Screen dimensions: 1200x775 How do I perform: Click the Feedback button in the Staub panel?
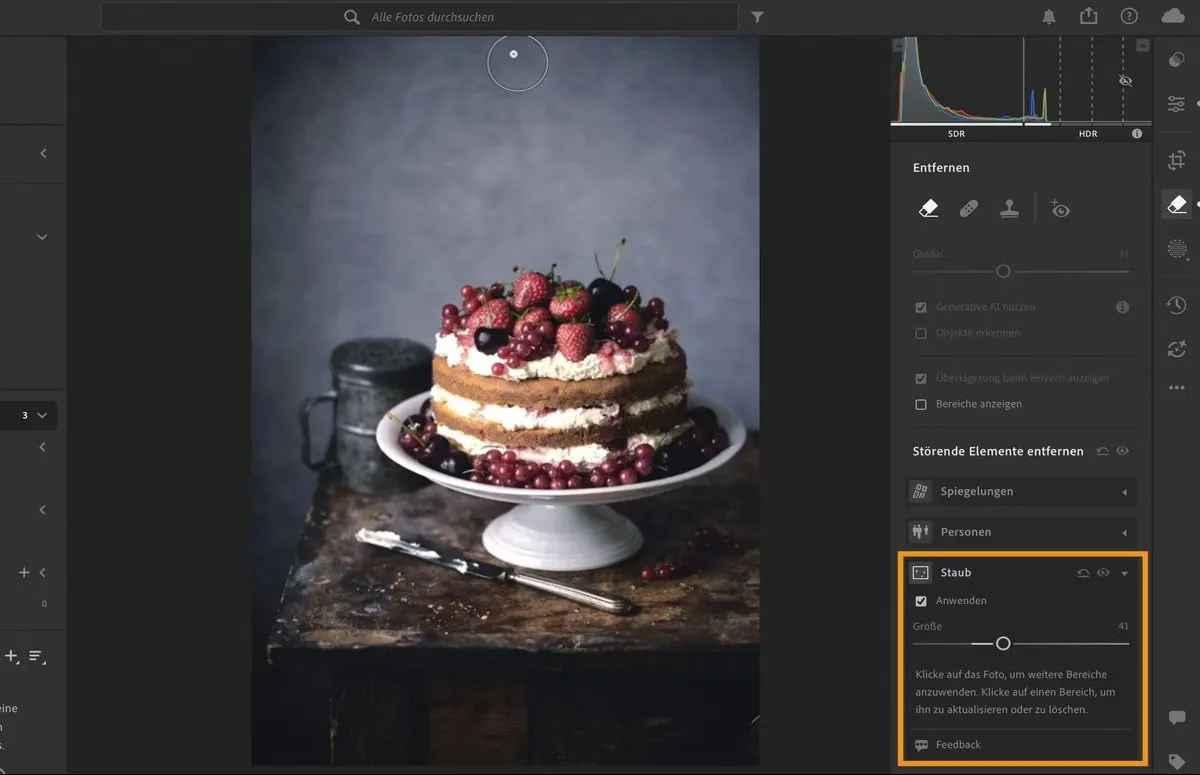pyautogui.click(x=957, y=744)
